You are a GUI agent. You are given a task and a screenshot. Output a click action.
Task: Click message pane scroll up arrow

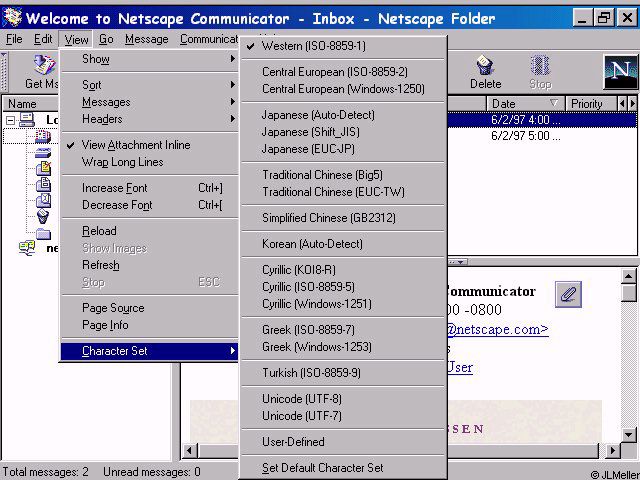[628, 276]
